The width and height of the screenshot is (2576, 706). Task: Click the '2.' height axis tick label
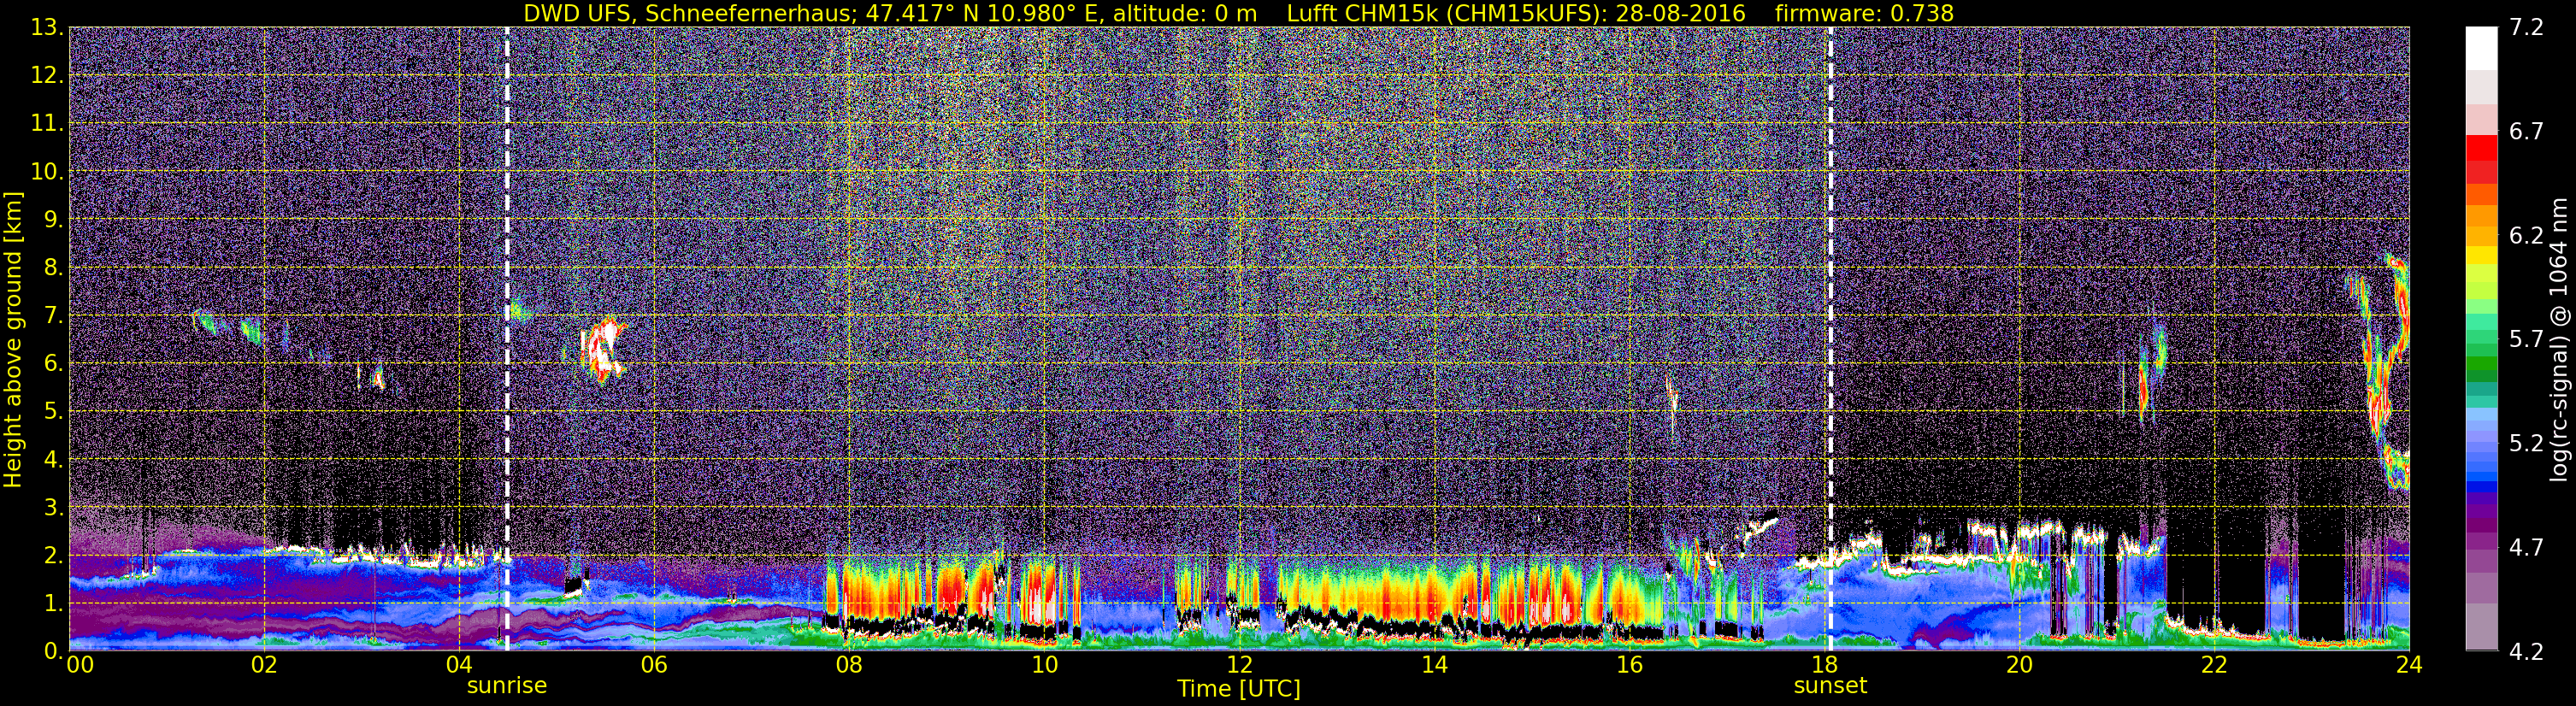[x=54, y=555]
